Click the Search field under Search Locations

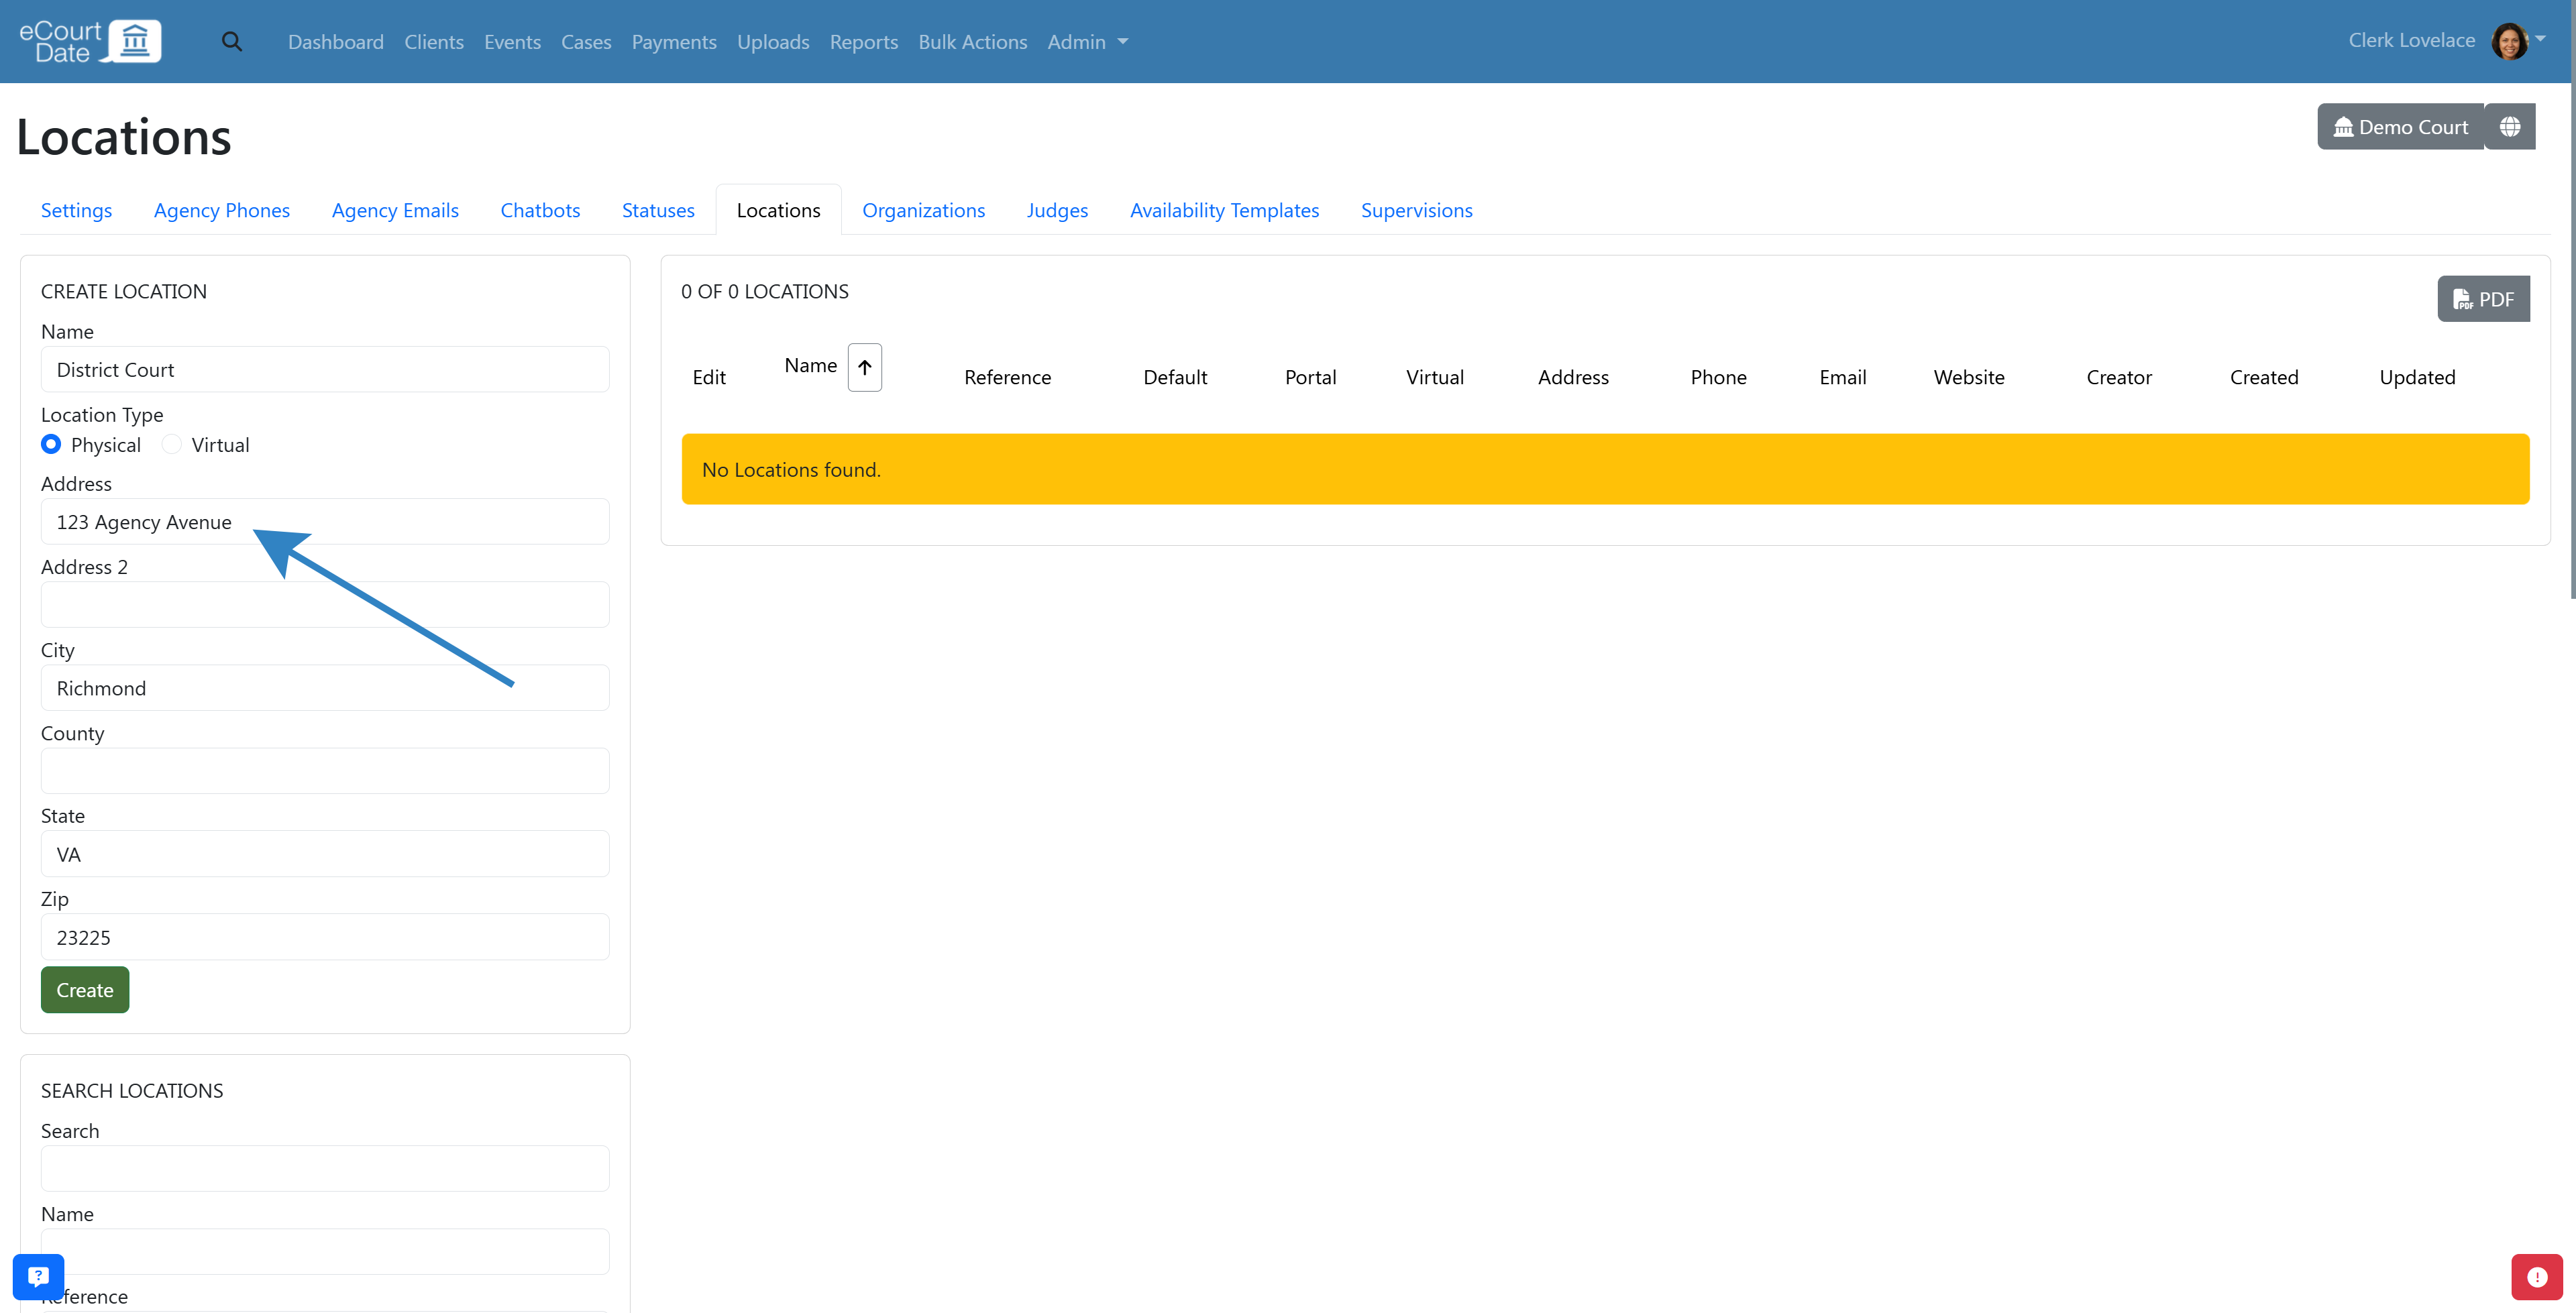coord(325,1169)
